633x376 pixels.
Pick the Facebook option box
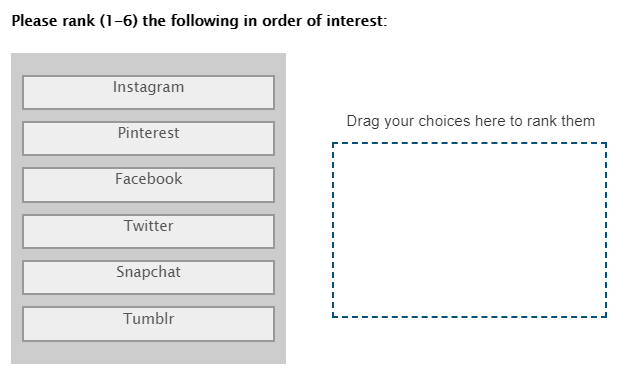pyautogui.click(x=148, y=185)
